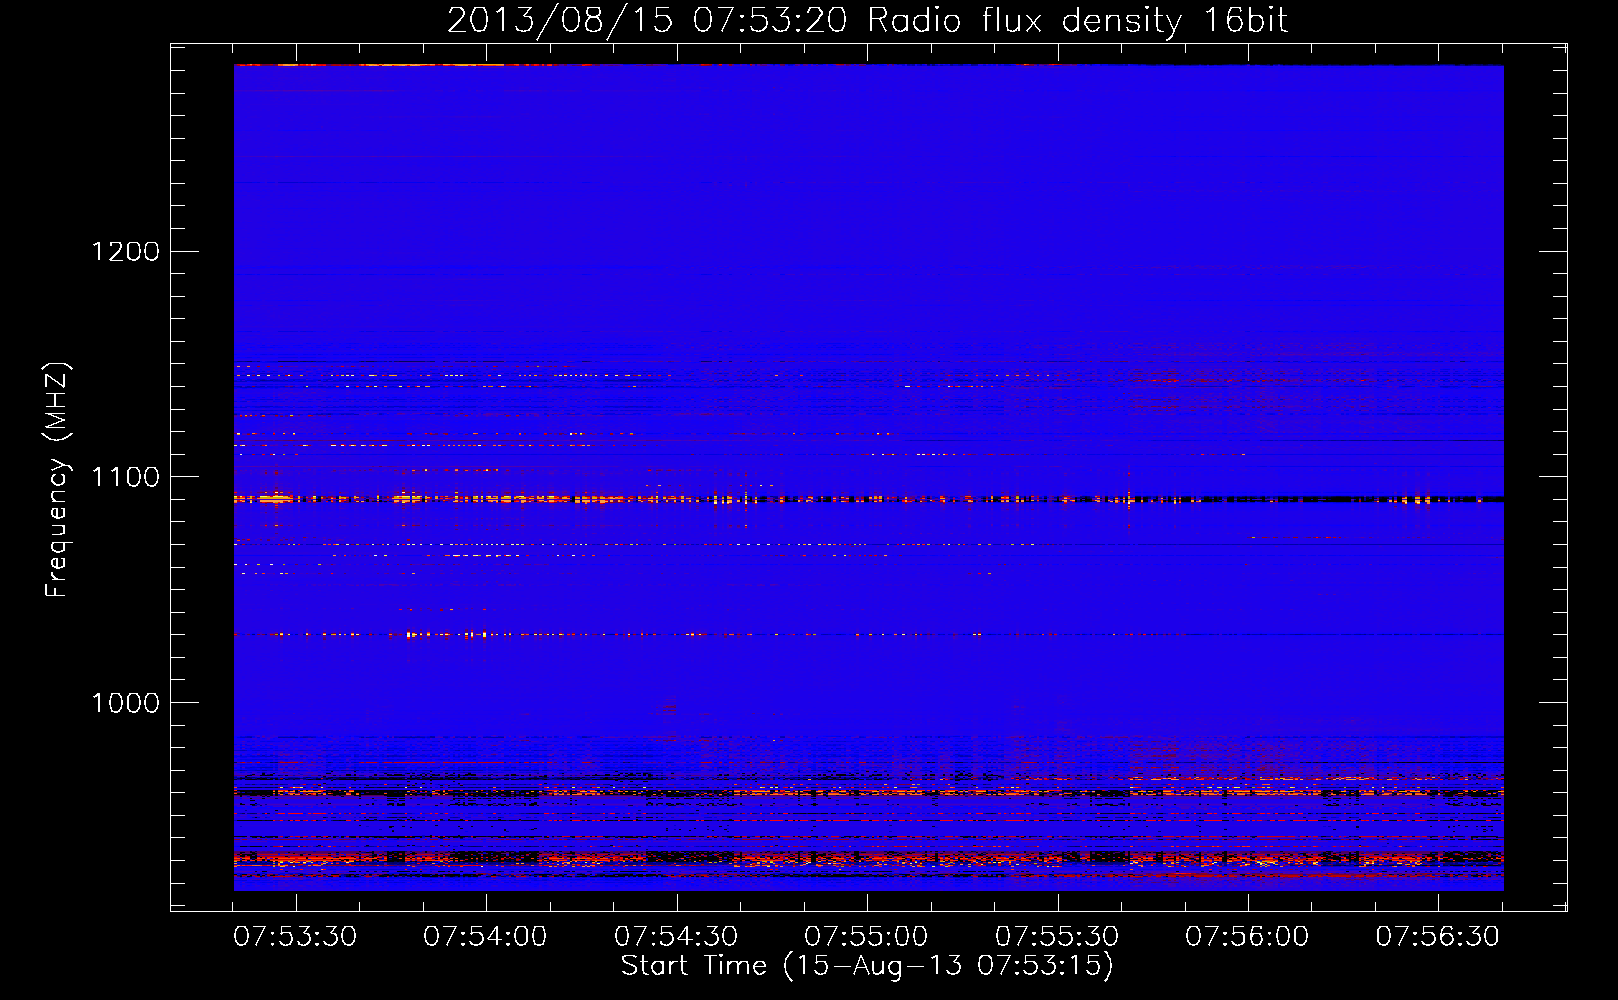Click the 07:56:30 time tick label
Screen dimensions: 1618x1000
click(1438, 937)
